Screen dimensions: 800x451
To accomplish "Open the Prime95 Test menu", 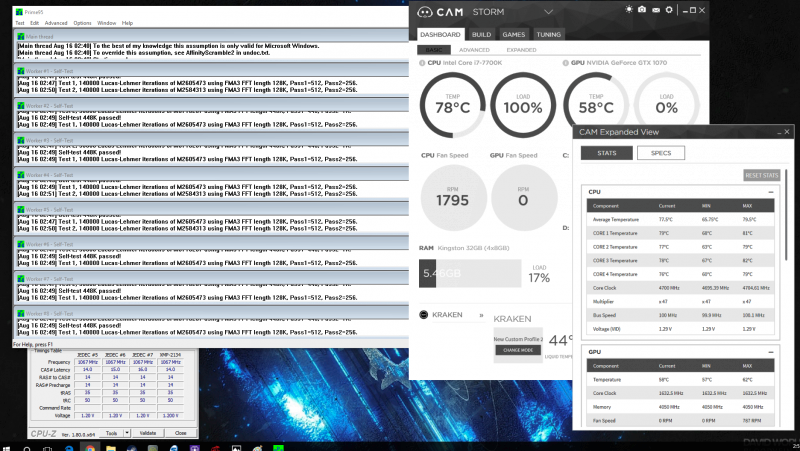I will (20, 23).
